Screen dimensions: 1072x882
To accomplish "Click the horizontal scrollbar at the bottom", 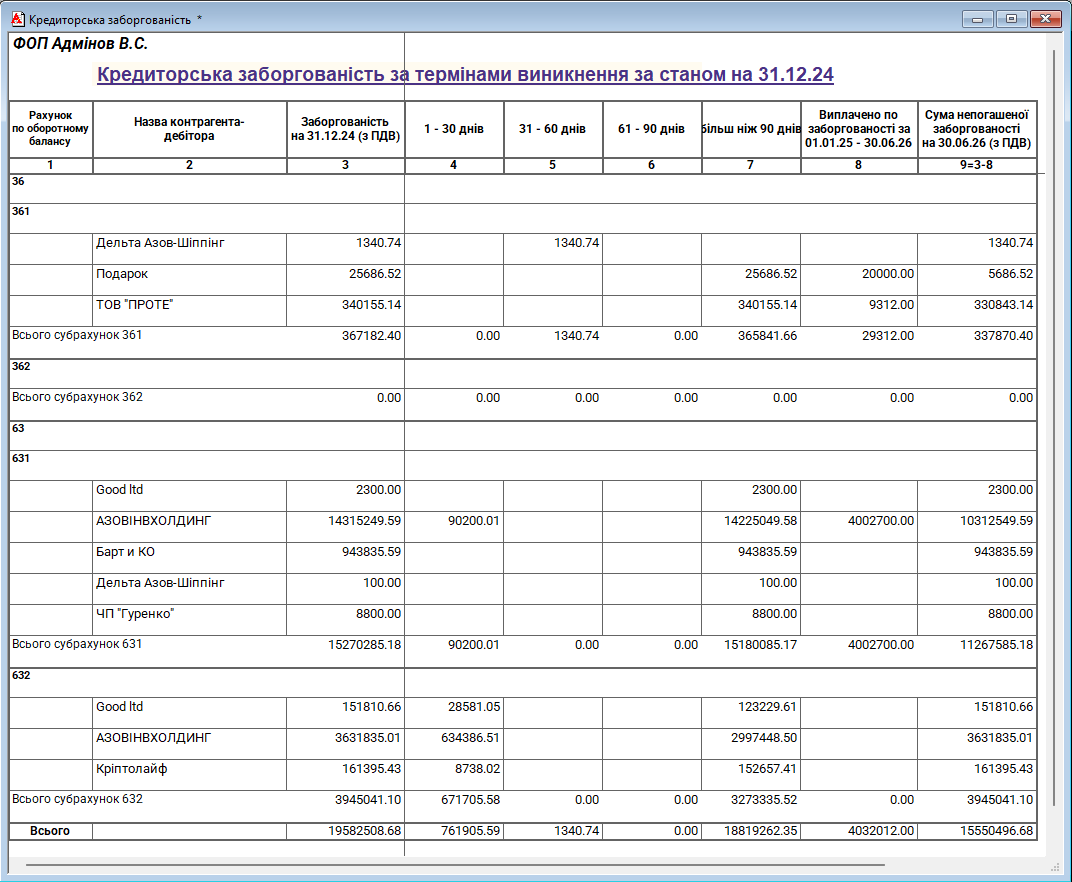I will 455,864.
